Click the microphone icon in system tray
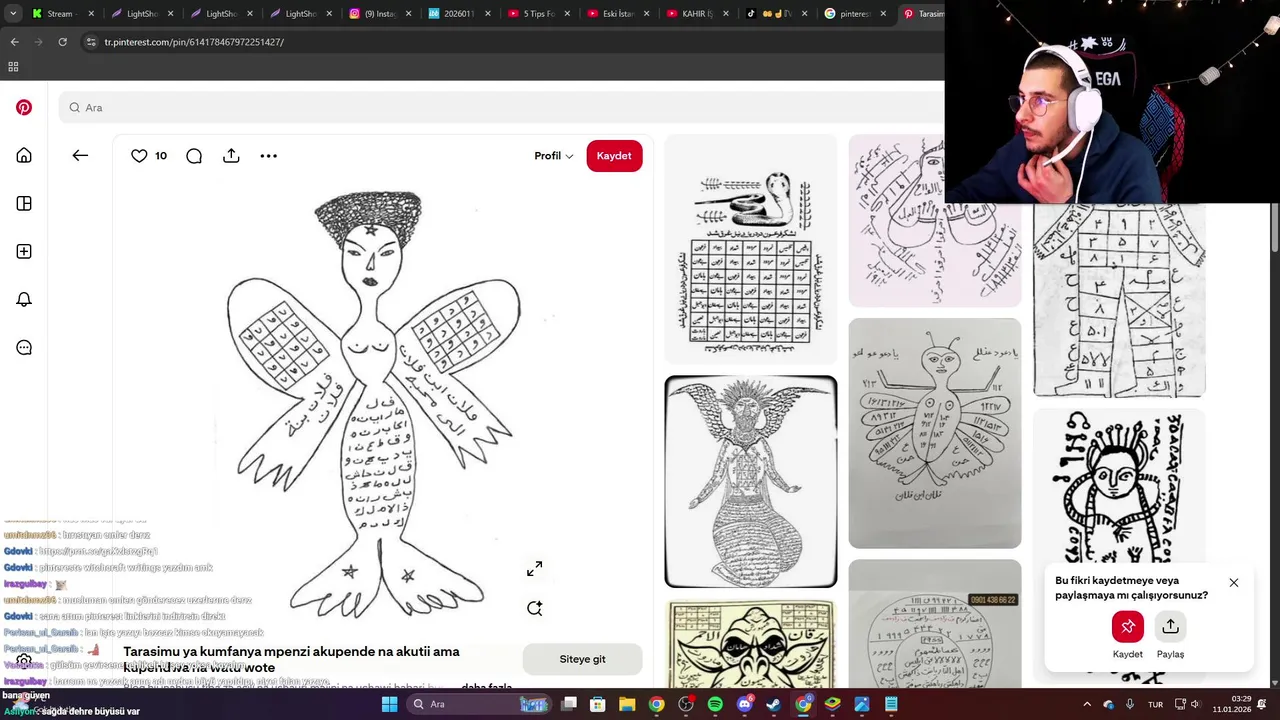 coord(1130,704)
